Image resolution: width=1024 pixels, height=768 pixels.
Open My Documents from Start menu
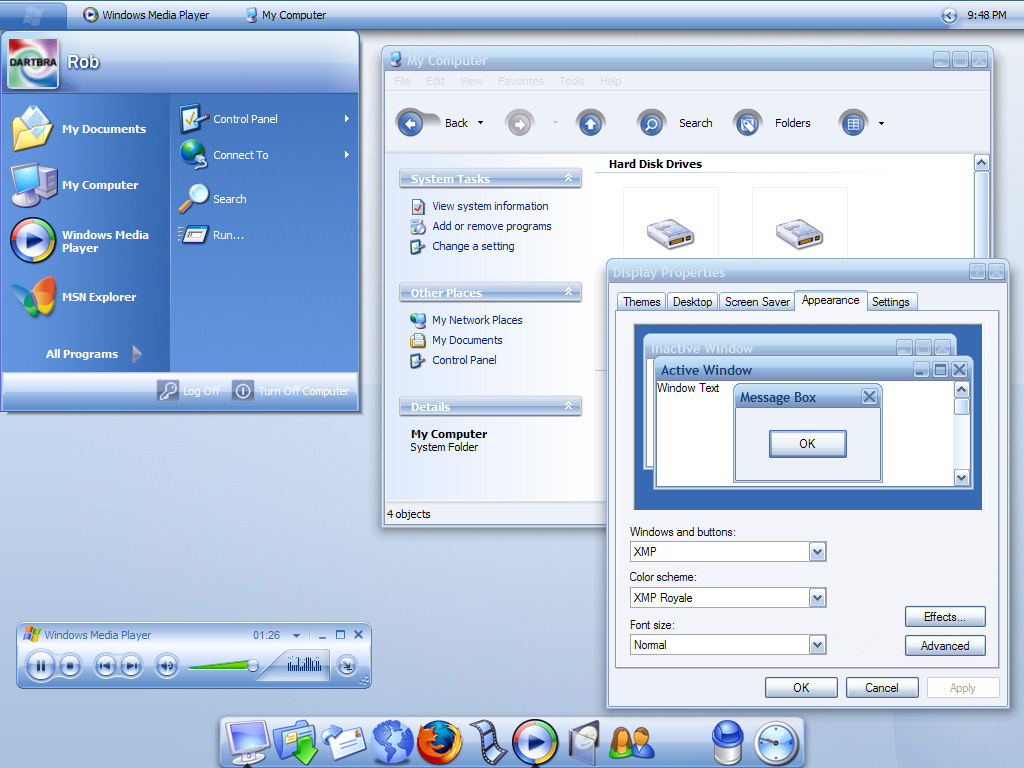tap(79, 129)
